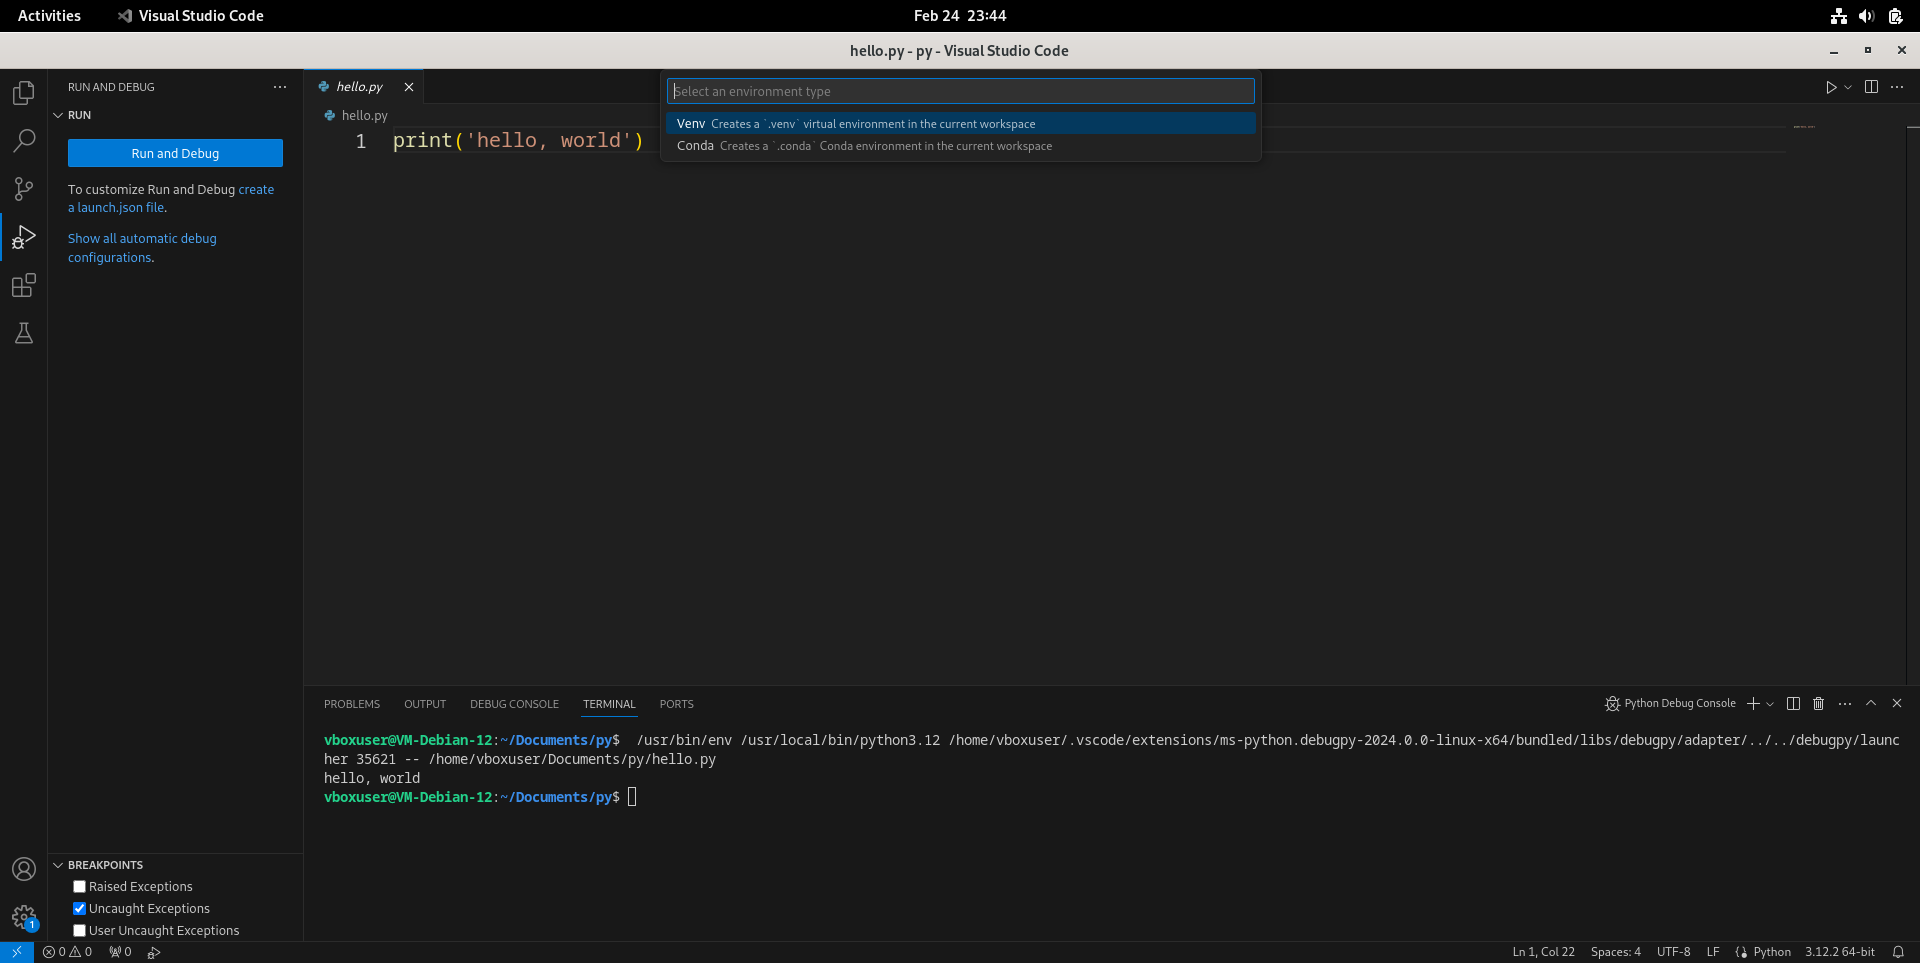This screenshot has height=963, width=1920.
Task: Switch to the DEBUG CONSOLE tab
Action: [514, 704]
